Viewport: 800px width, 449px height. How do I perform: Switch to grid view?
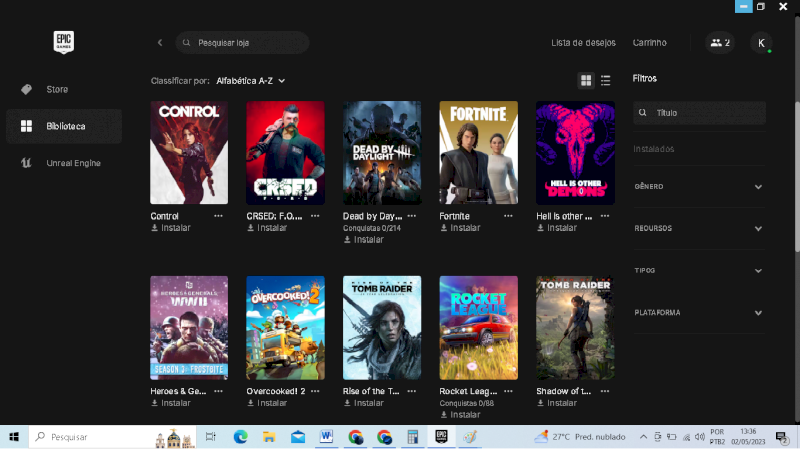click(x=586, y=80)
